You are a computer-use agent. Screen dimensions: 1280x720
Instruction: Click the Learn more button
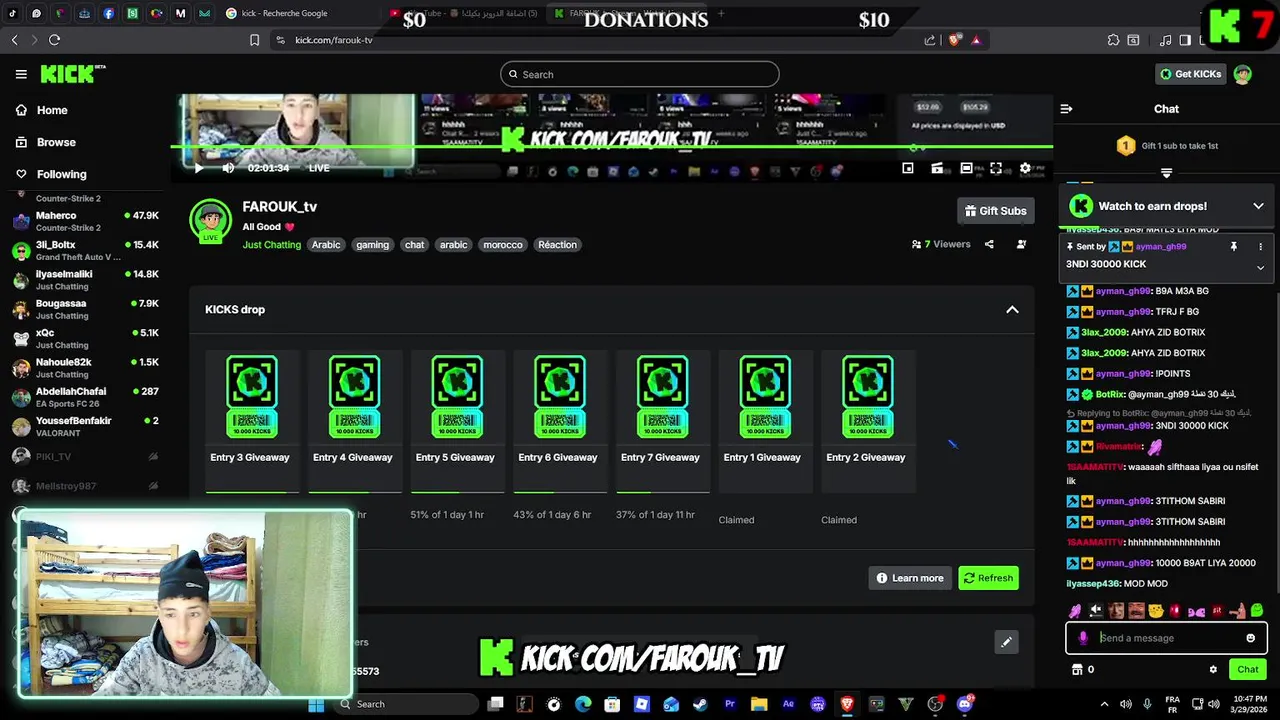[x=910, y=578]
